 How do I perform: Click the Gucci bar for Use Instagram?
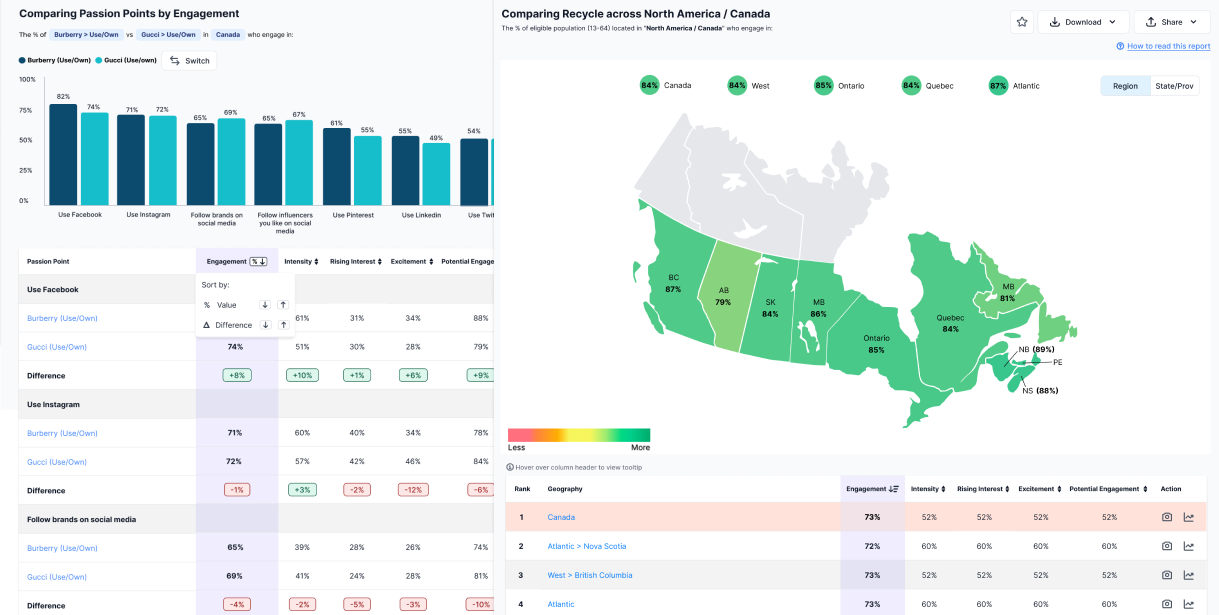coord(163,161)
